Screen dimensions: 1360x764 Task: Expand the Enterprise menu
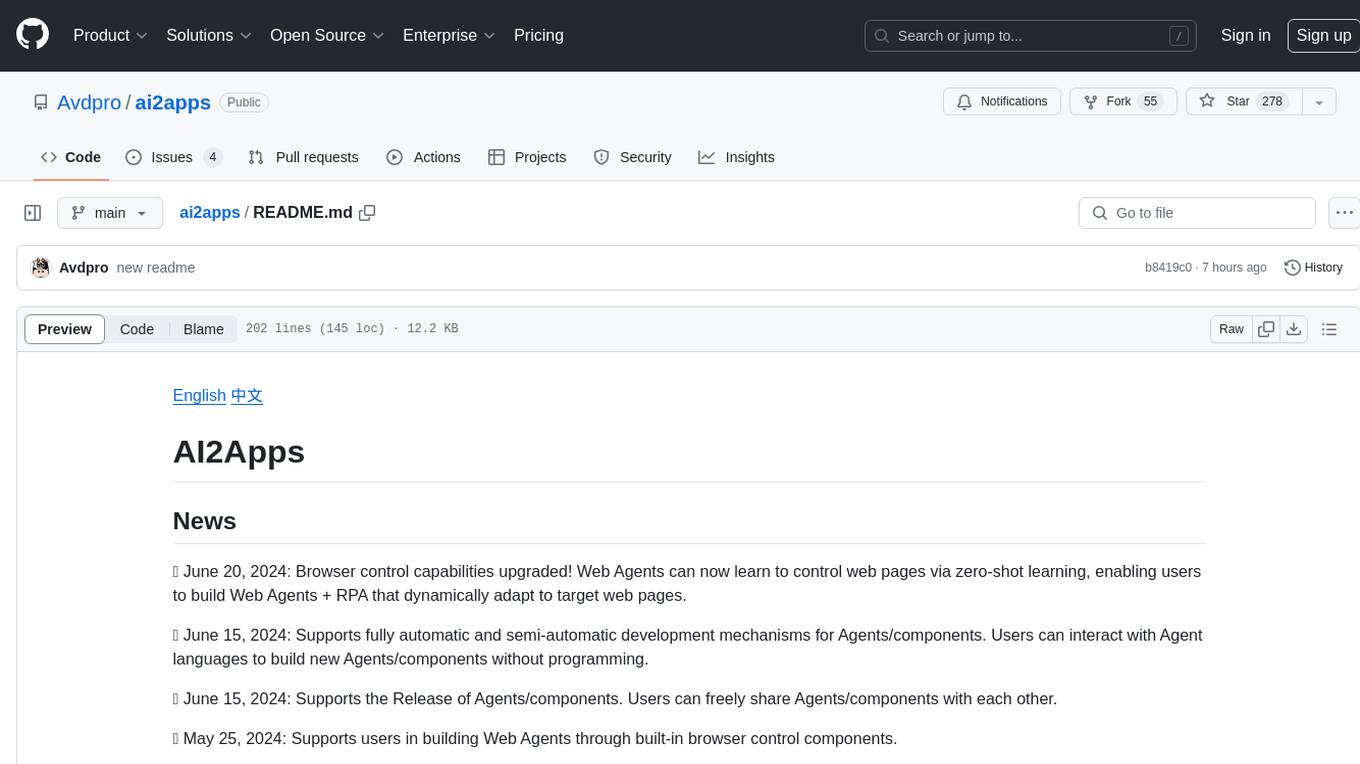pyautogui.click(x=449, y=35)
